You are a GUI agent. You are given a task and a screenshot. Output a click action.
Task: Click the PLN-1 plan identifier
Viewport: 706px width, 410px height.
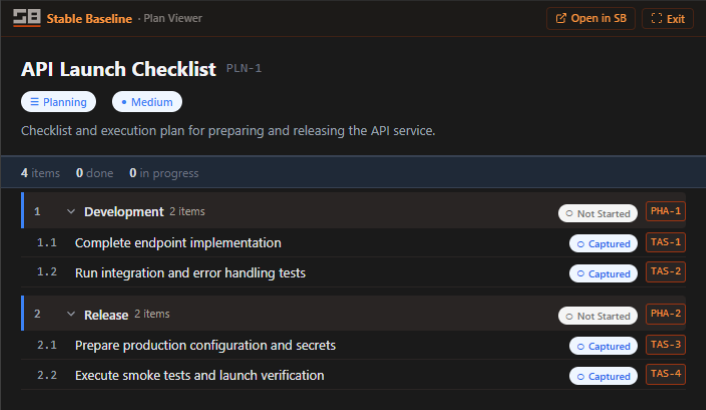tap(244, 69)
